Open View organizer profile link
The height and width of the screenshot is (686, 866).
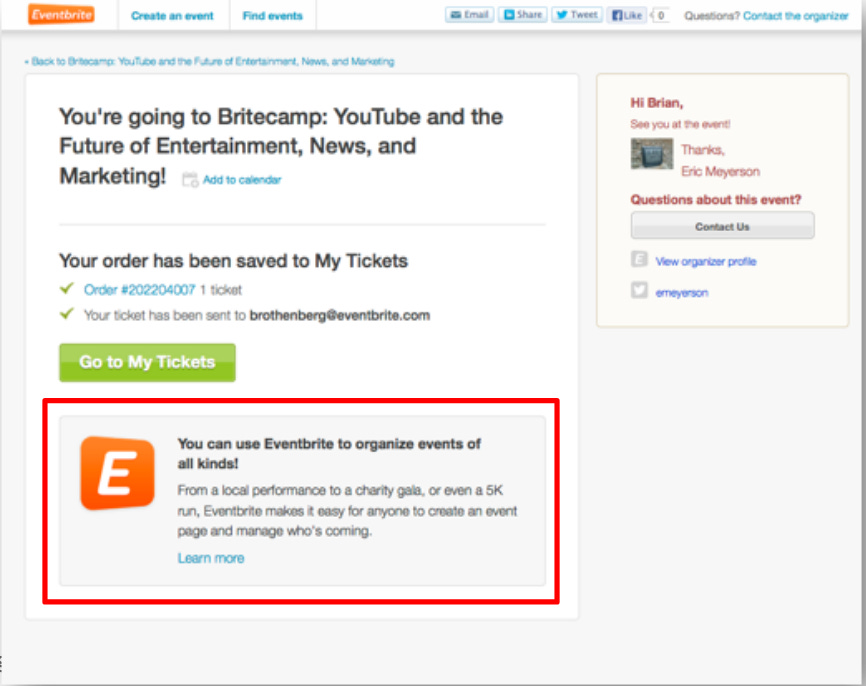point(706,262)
